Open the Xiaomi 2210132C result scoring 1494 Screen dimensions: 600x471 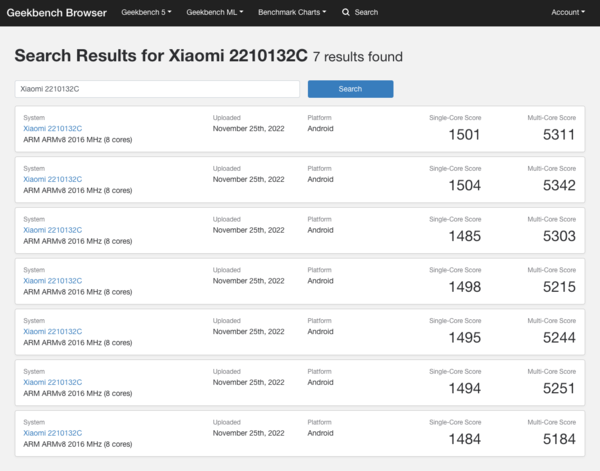53,382
